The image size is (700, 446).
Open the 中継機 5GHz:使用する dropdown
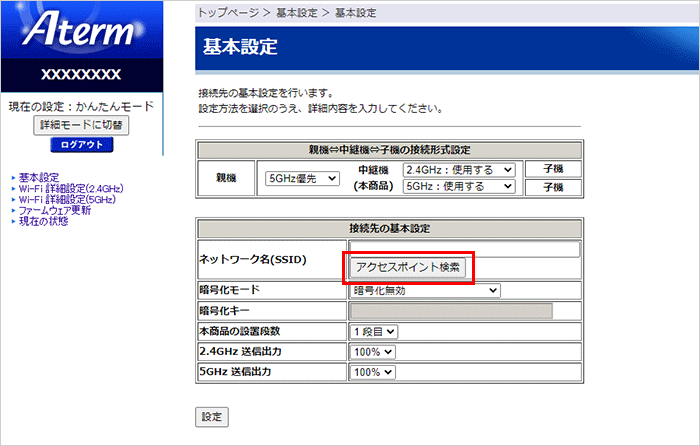pos(459,187)
